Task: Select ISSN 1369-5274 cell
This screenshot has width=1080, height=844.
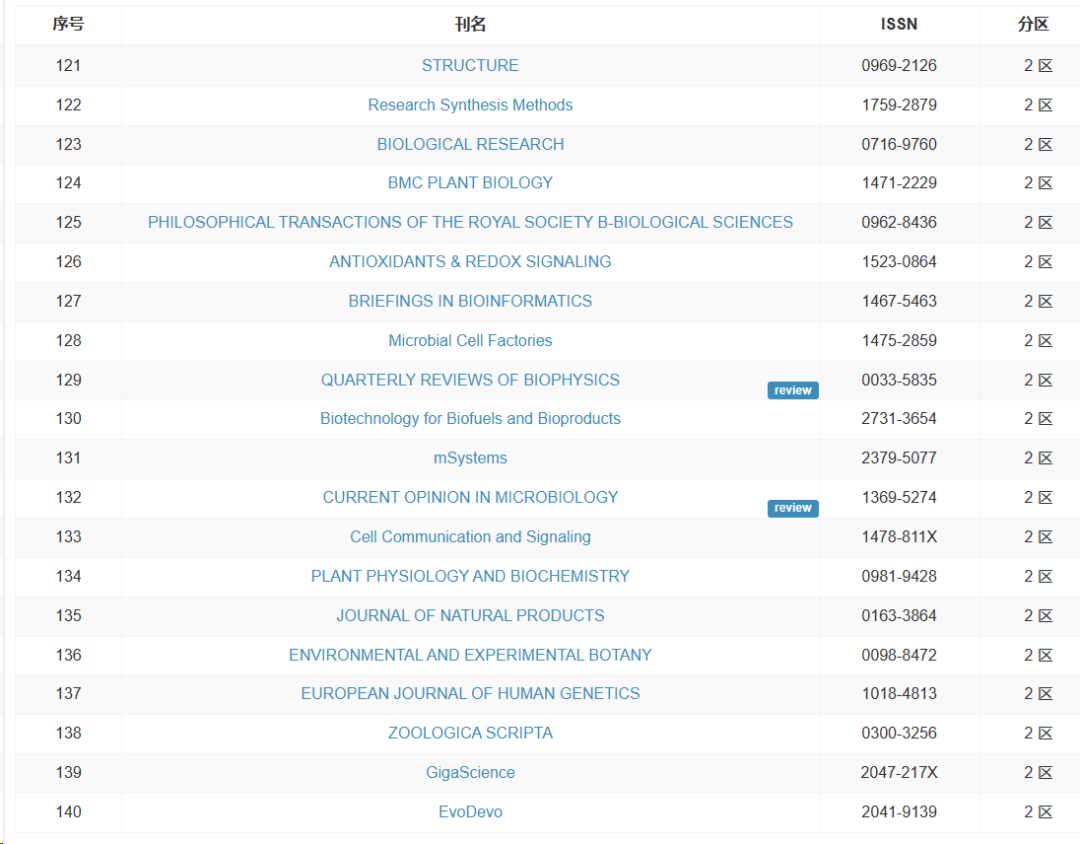Action: [899, 497]
